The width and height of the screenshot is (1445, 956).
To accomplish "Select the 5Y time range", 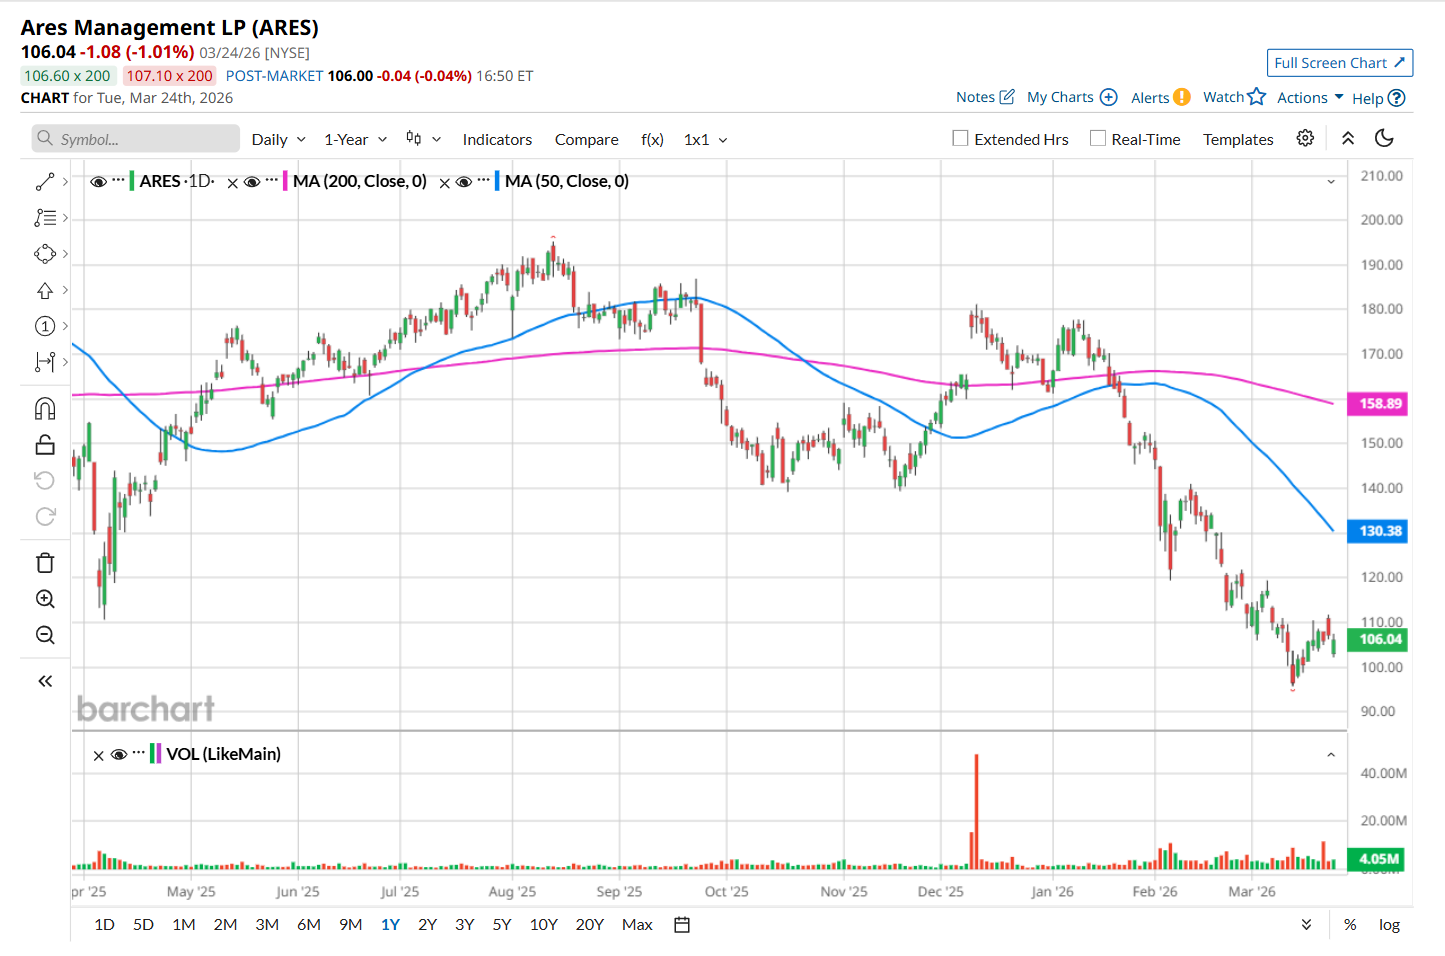I will (x=502, y=925).
